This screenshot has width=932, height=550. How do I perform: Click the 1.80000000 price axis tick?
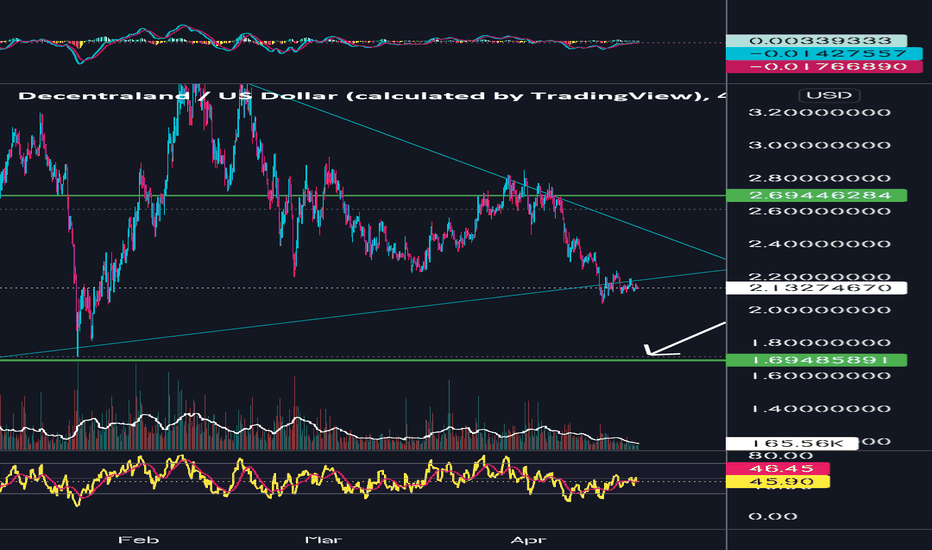coord(820,342)
